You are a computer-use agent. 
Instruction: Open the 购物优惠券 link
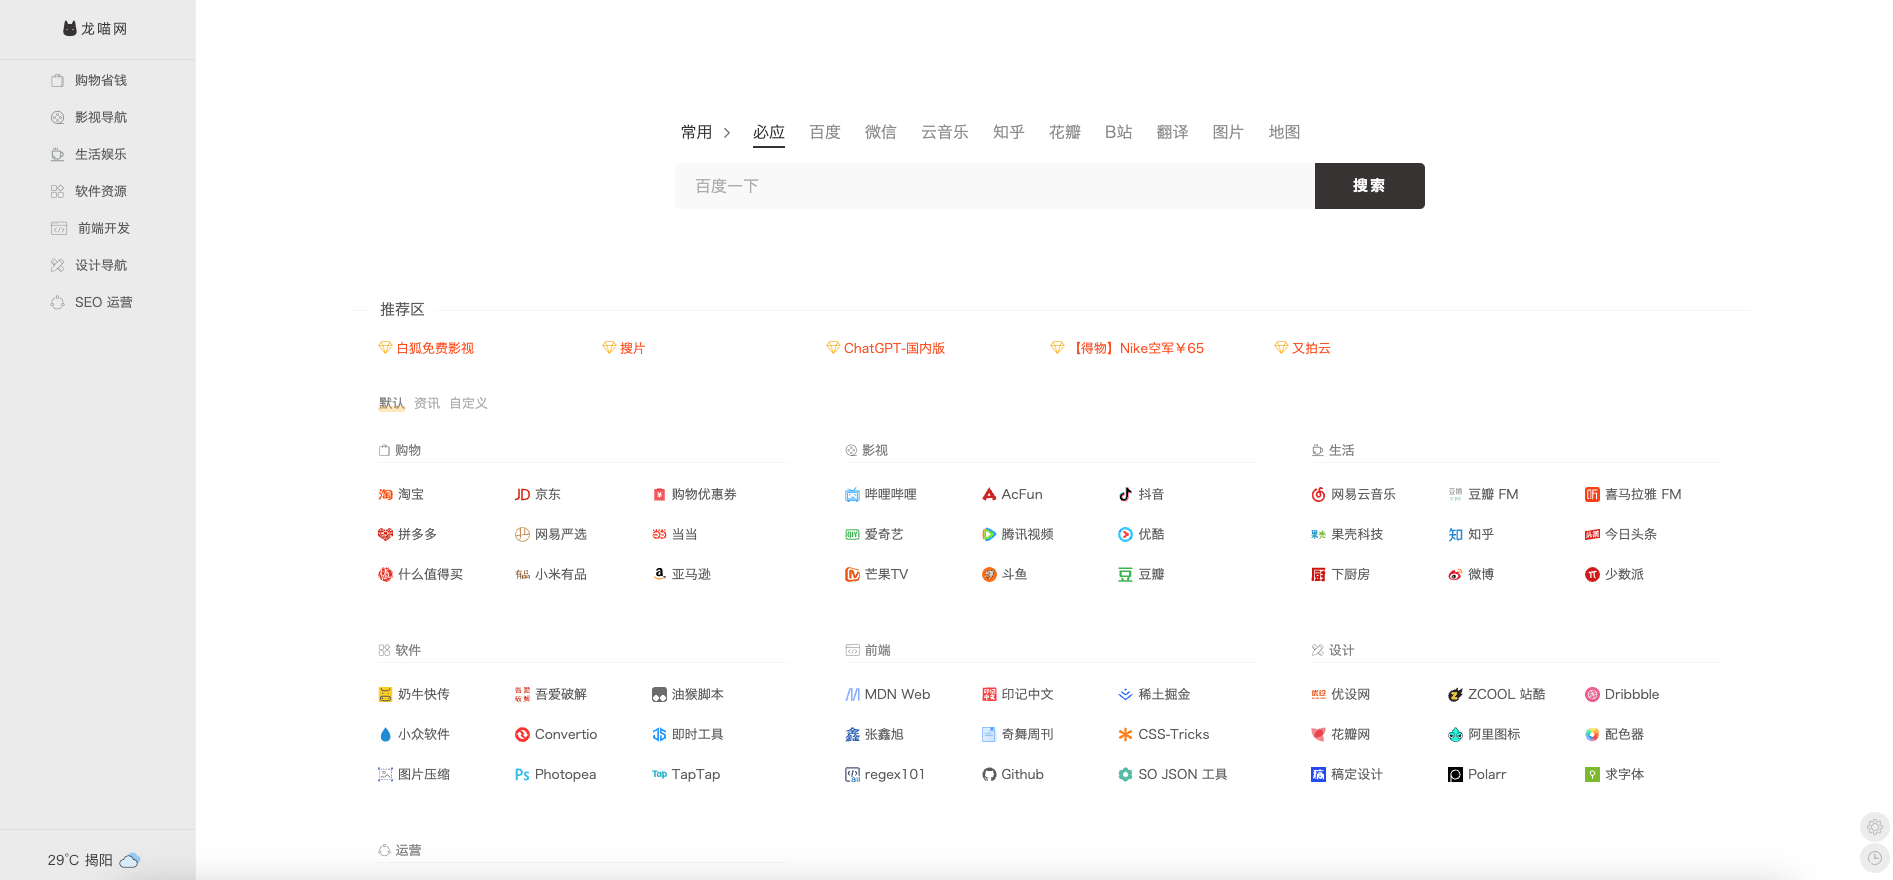tap(704, 494)
